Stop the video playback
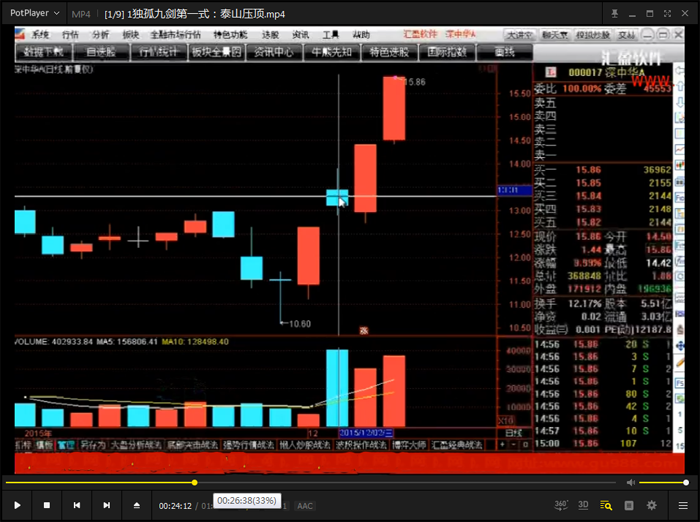This screenshot has width=700, height=522. point(47,505)
